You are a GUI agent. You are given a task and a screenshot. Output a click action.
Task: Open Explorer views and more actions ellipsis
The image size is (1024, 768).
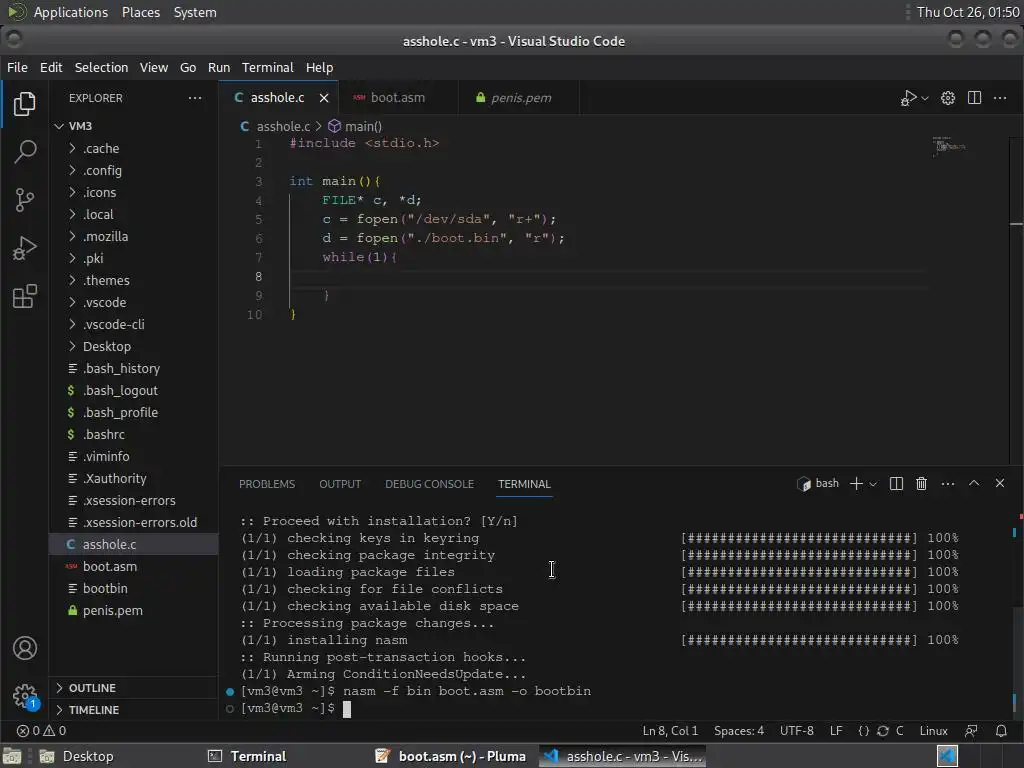(x=195, y=98)
